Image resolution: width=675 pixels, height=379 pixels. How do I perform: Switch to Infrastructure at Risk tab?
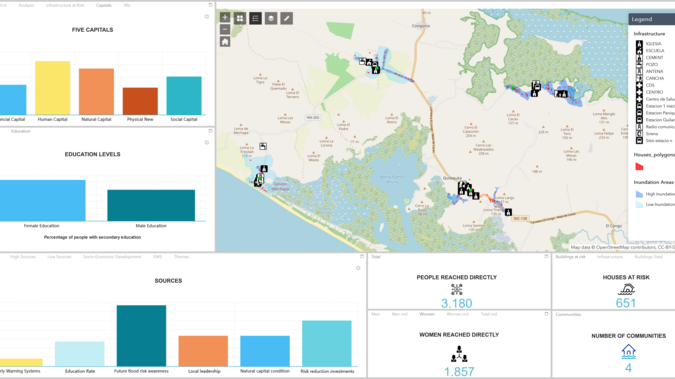point(65,5)
